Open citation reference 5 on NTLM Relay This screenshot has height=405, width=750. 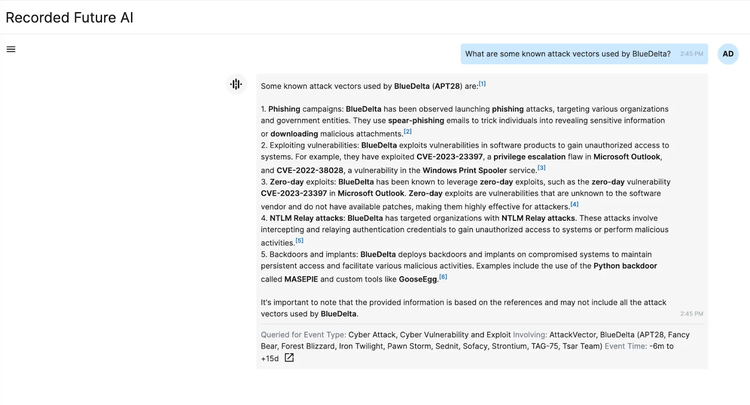pyautogui.click(x=299, y=240)
